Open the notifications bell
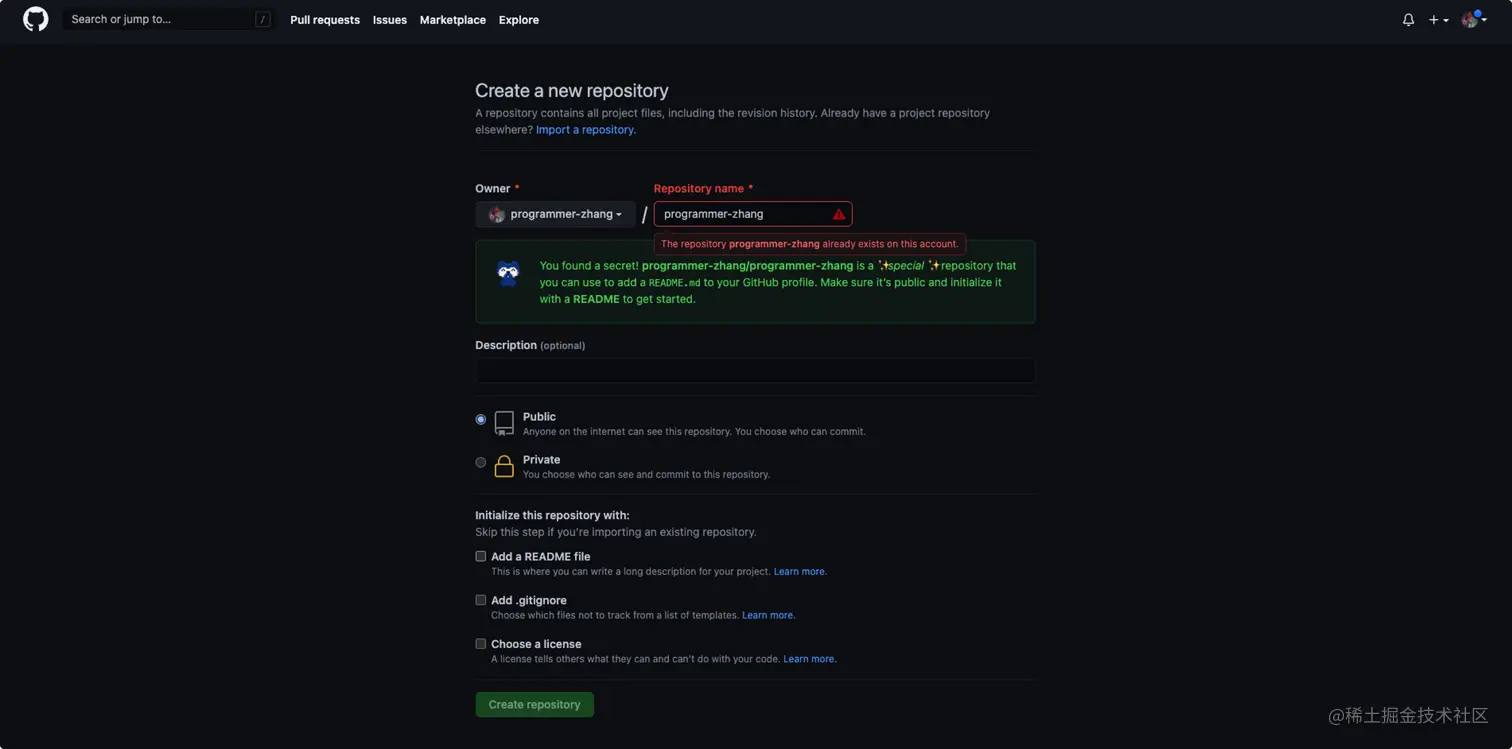Viewport: 1512px width, 749px height. coord(1408,20)
